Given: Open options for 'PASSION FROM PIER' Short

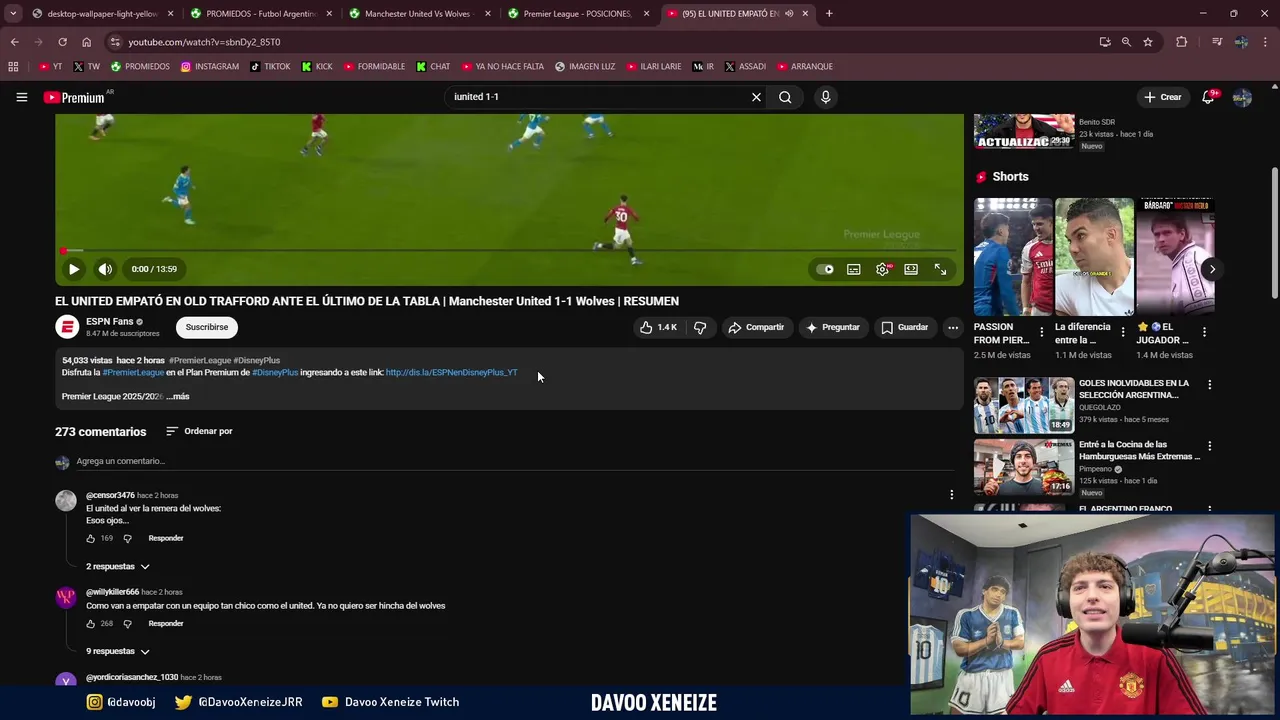Looking at the screenshot, I should (x=1041, y=332).
